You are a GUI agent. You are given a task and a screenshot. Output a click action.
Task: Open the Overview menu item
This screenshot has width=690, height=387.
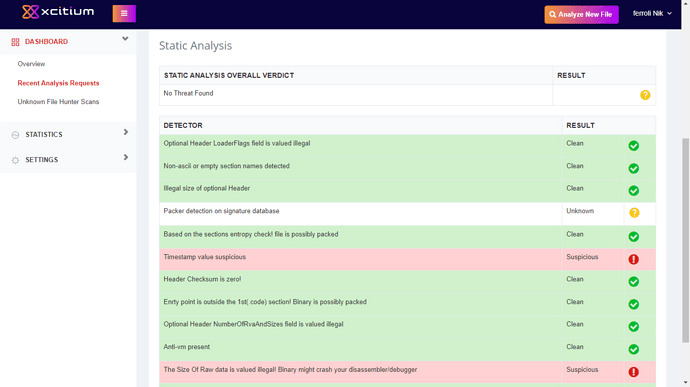click(31, 64)
